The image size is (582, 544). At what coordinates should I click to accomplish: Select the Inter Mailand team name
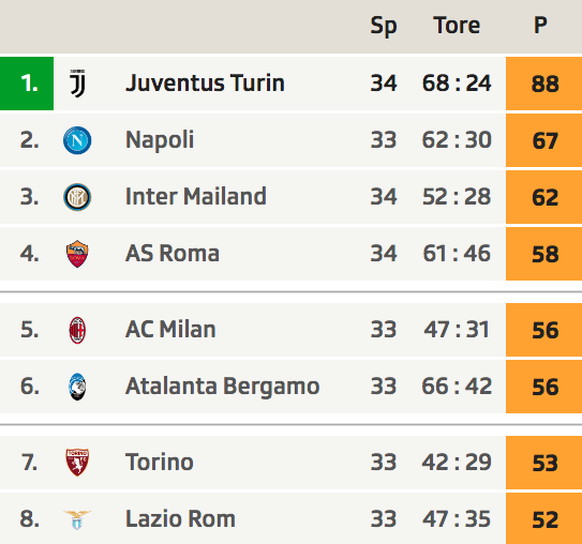196,196
